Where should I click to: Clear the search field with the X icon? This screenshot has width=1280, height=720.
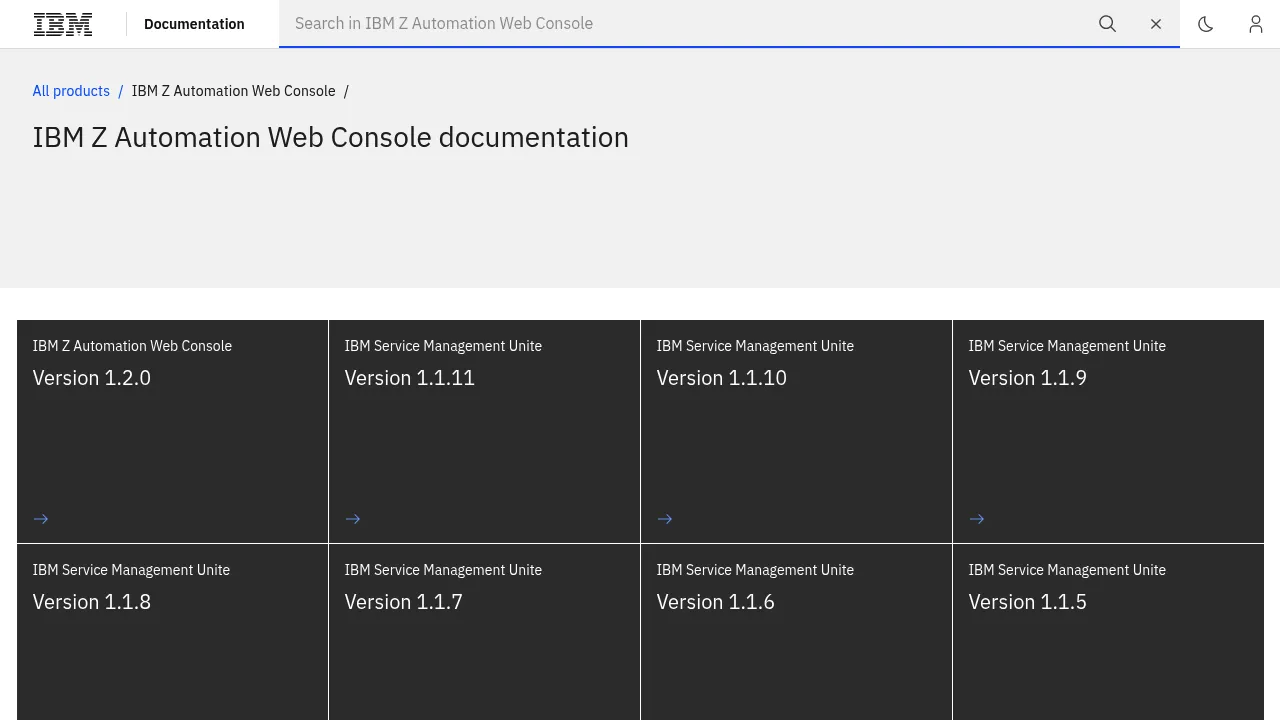coord(1156,24)
